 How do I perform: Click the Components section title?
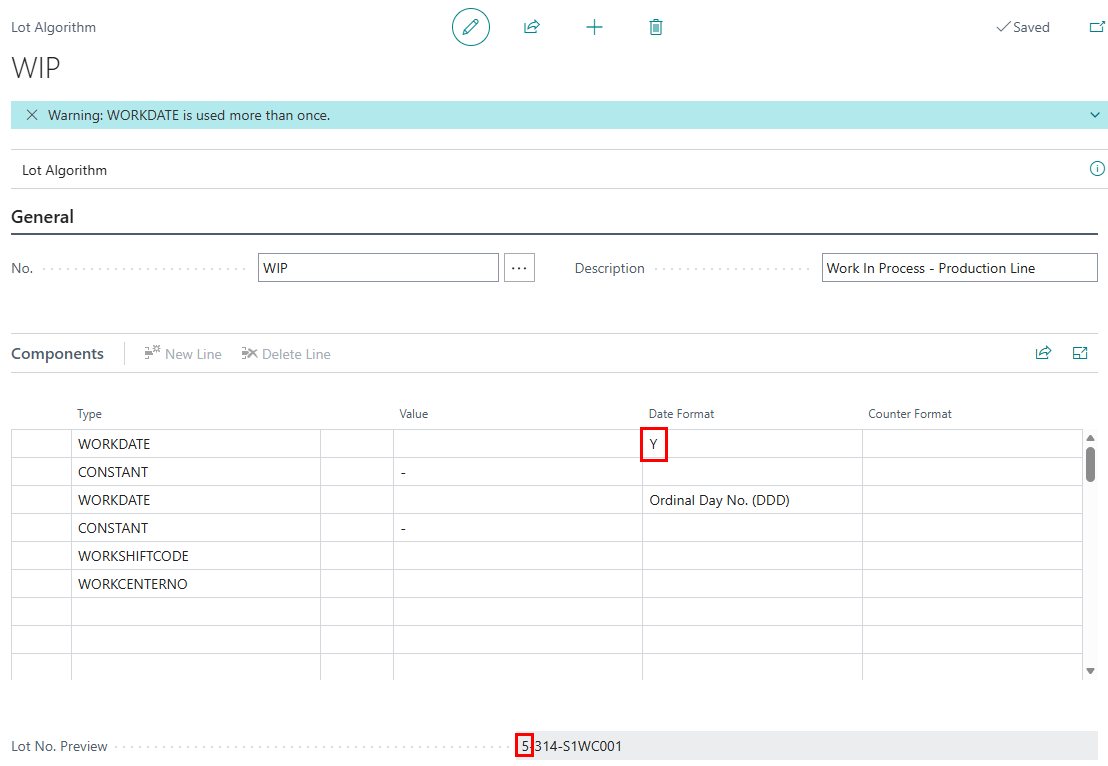57,354
